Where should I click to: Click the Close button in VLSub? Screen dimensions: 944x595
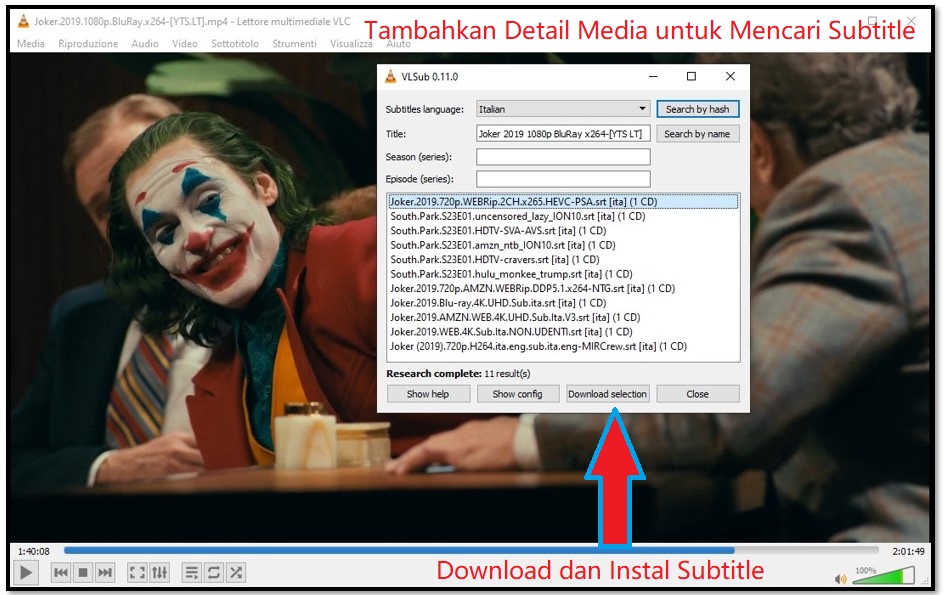point(698,394)
